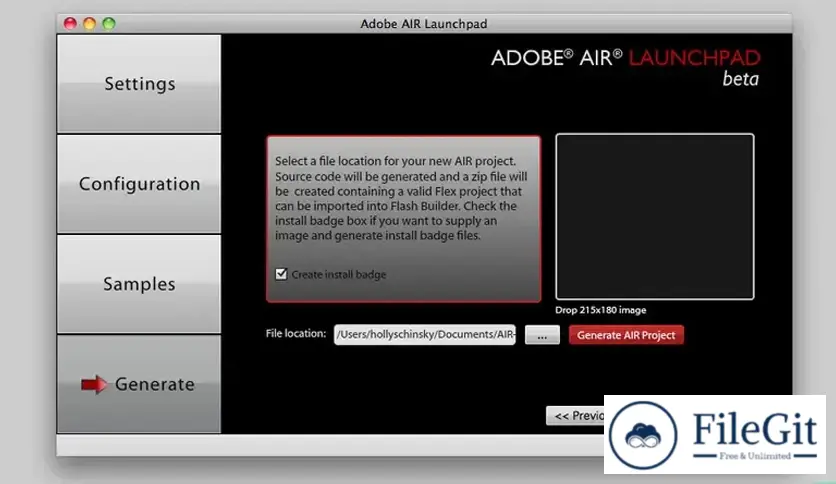Select the Generate section

(139, 384)
